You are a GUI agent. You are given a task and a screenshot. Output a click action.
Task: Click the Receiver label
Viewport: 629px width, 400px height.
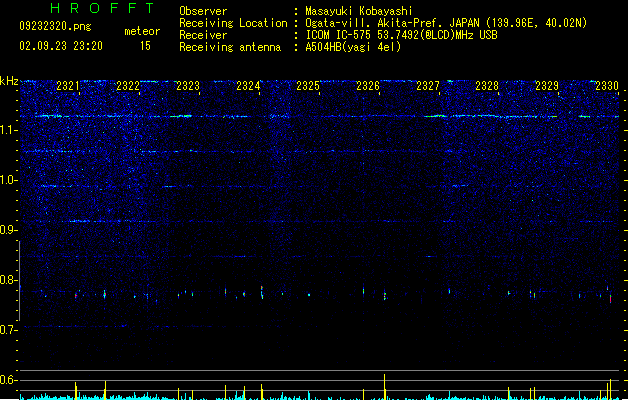(x=203, y=35)
